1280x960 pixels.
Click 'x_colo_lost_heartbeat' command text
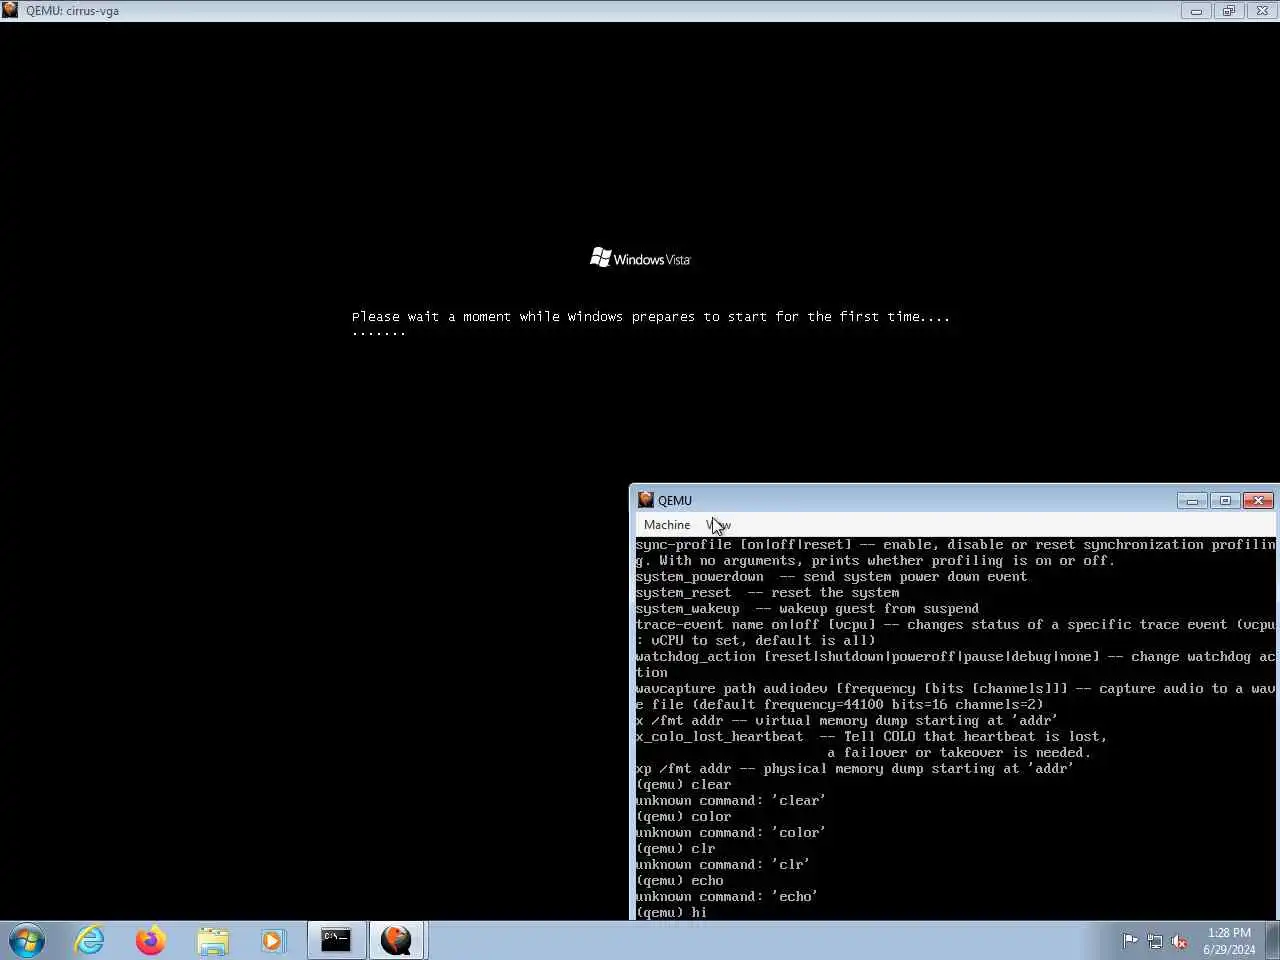click(x=720, y=737)
